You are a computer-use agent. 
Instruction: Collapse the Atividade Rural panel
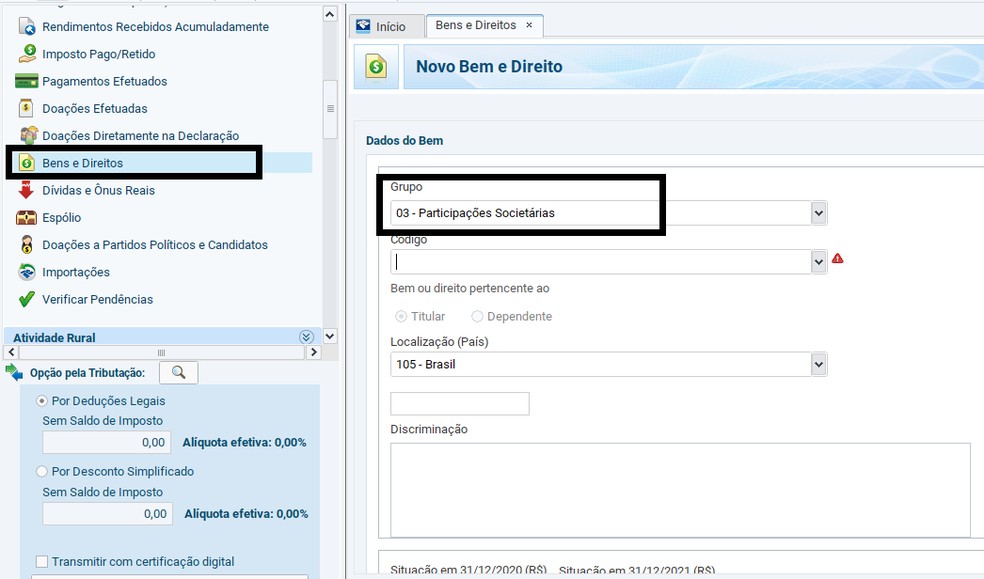pos(308,337)
